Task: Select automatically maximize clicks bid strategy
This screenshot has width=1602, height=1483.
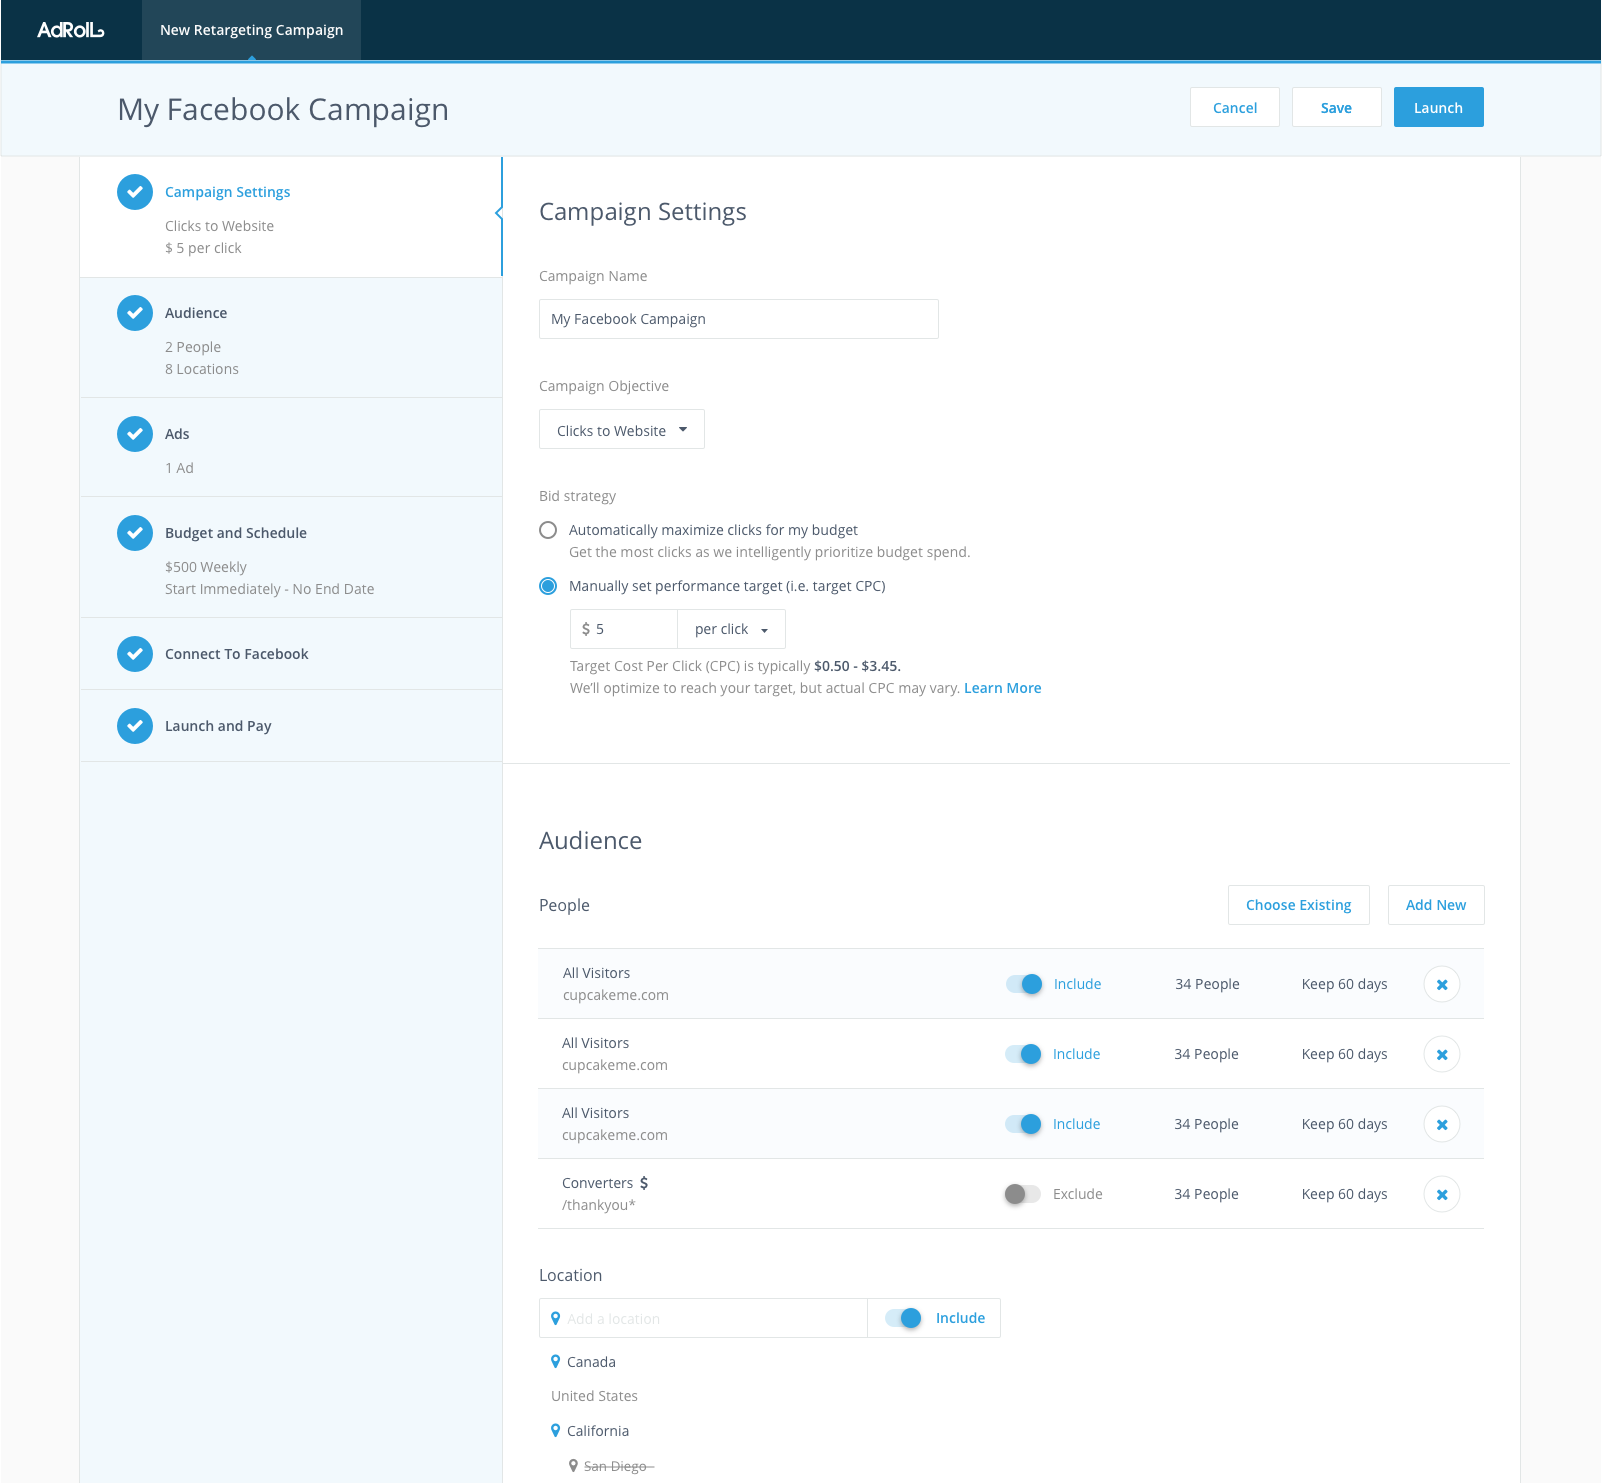Action: tap(548, 530)
